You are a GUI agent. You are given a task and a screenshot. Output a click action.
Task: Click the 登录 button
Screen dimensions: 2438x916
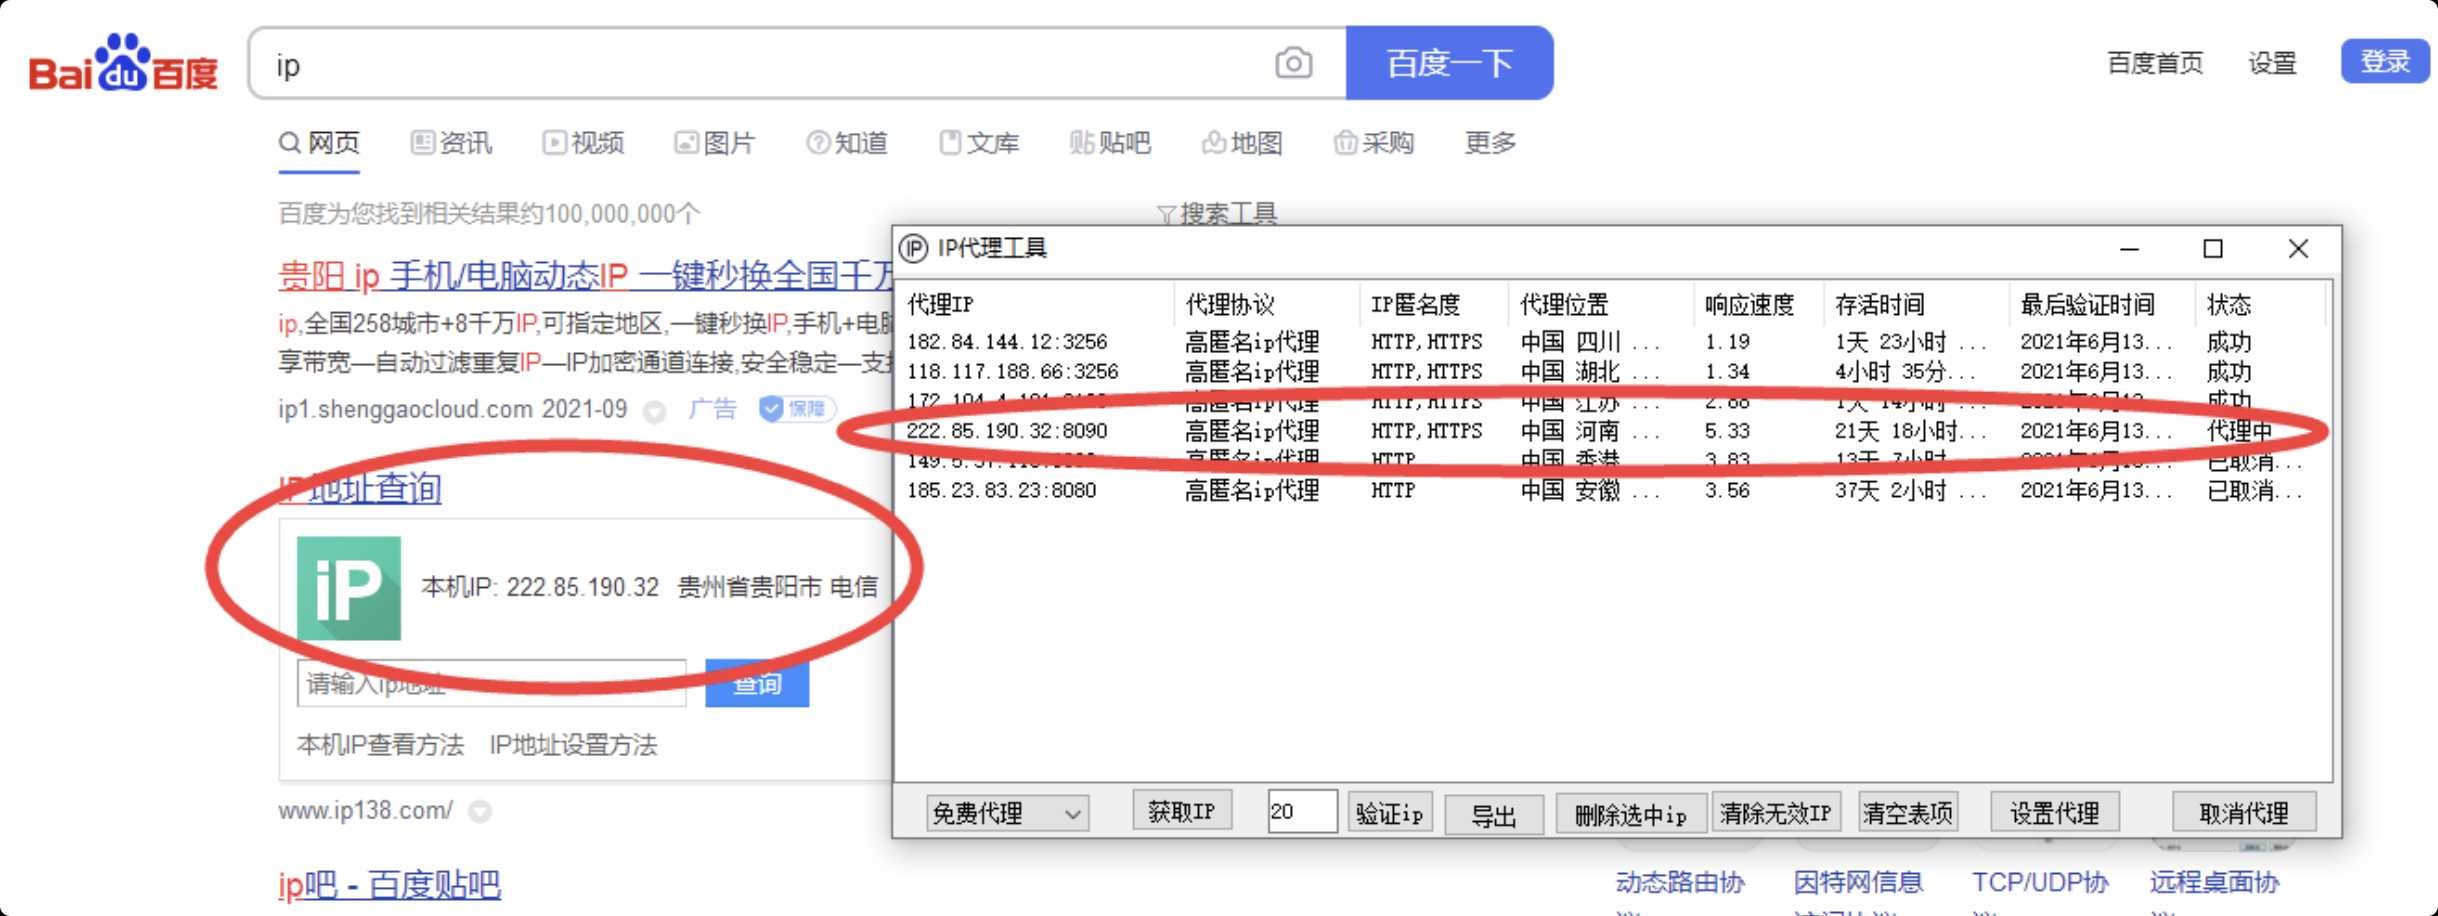tap(2385, 62)
